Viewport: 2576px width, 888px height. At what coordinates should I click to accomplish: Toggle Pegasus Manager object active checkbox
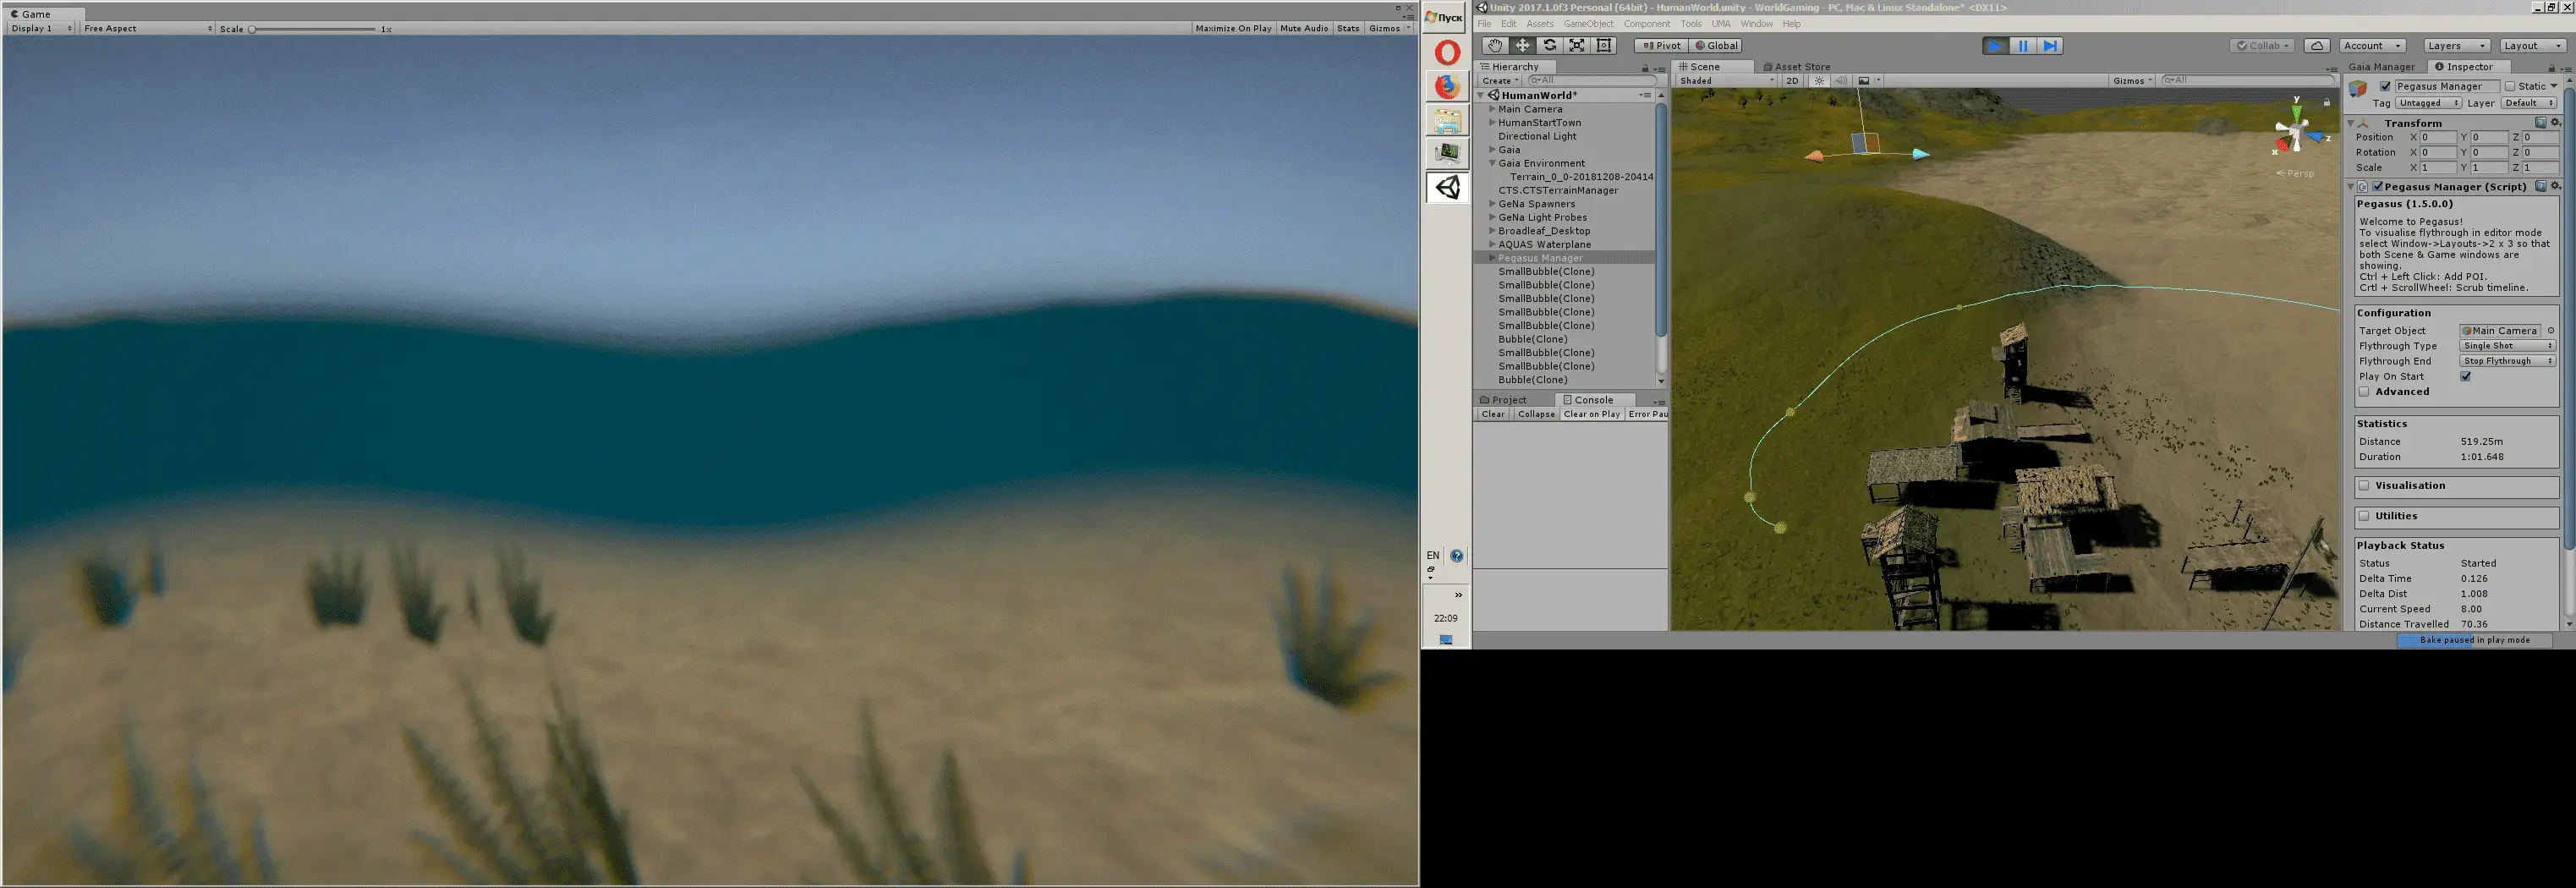tap(2385, 87)
